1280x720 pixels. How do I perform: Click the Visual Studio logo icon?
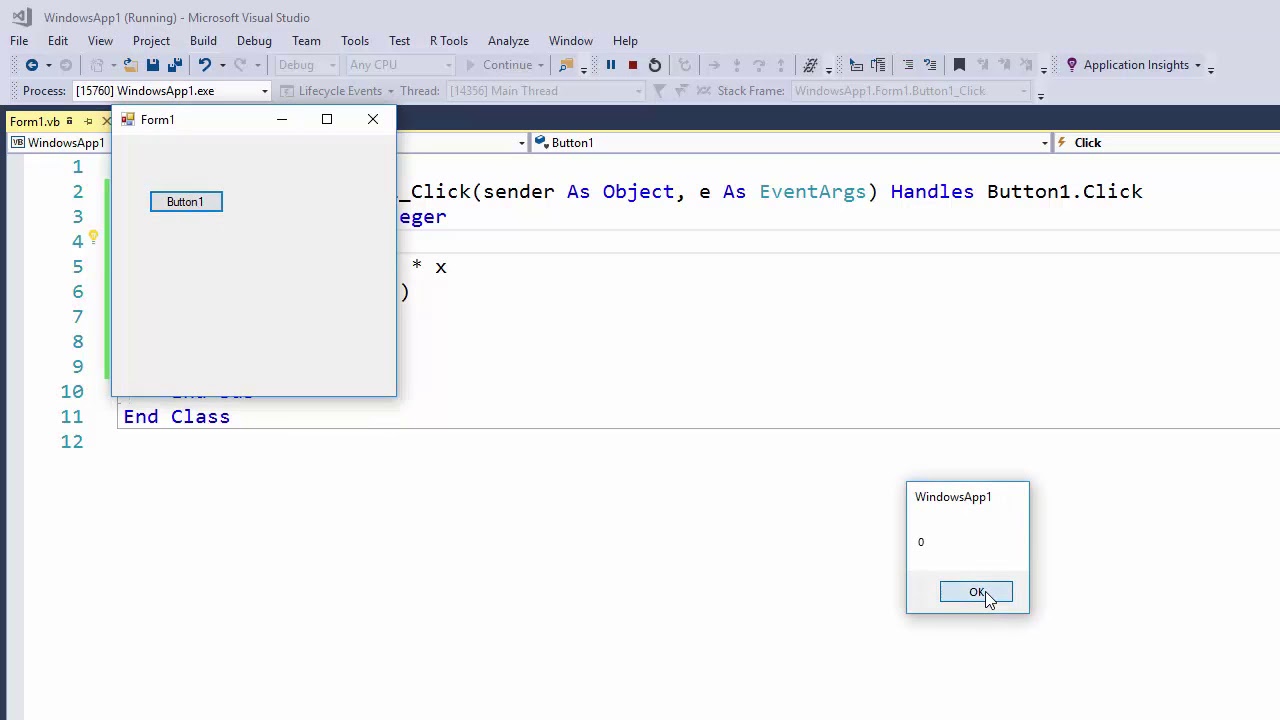21,17
